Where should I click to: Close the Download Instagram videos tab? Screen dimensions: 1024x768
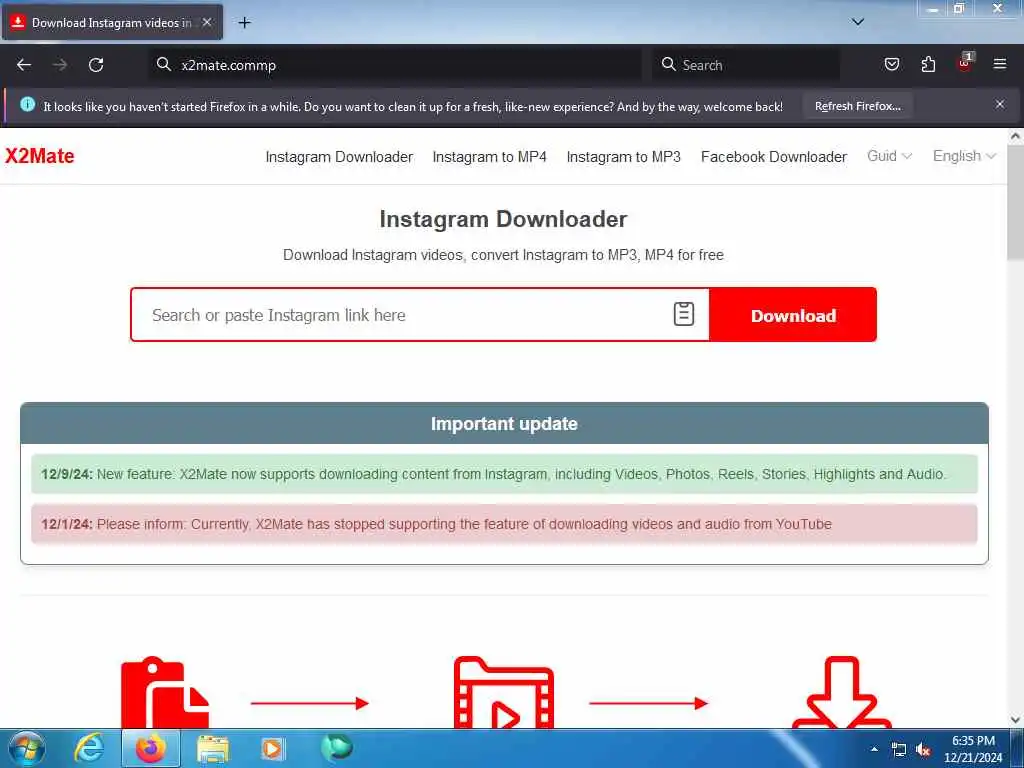tap(207, 23)
